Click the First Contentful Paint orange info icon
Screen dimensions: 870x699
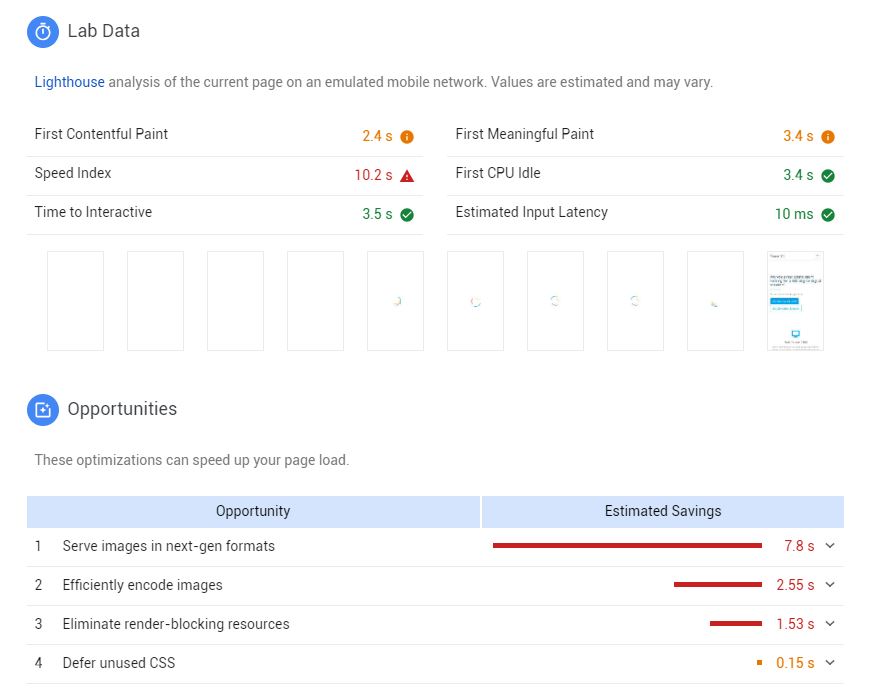tap(407, 137)
